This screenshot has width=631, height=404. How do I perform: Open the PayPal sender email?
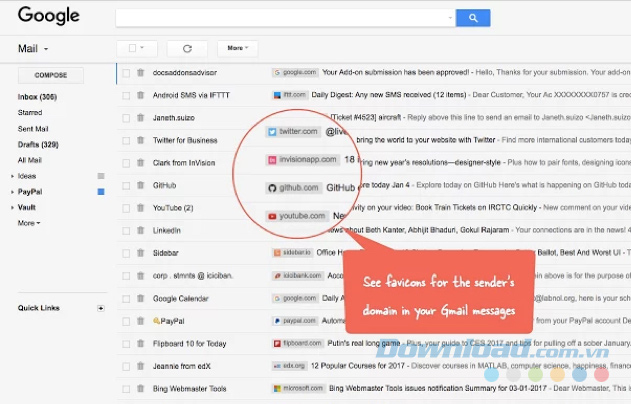click(374, 321)
